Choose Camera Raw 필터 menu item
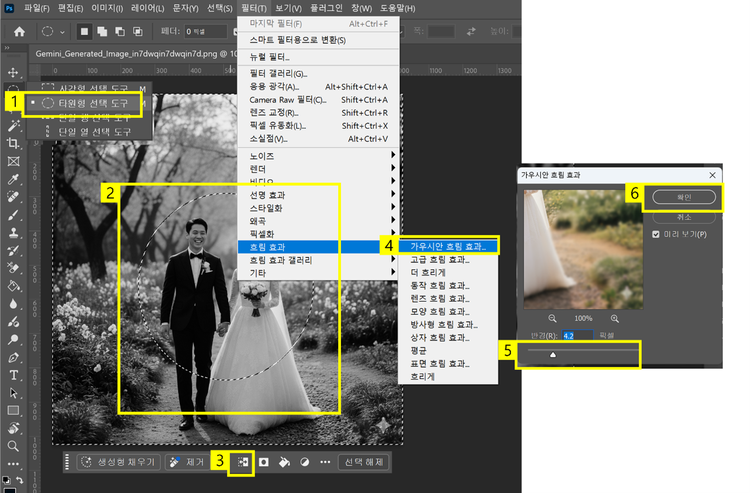The height and width of the screenshot is (493, 750). (319, 100)
